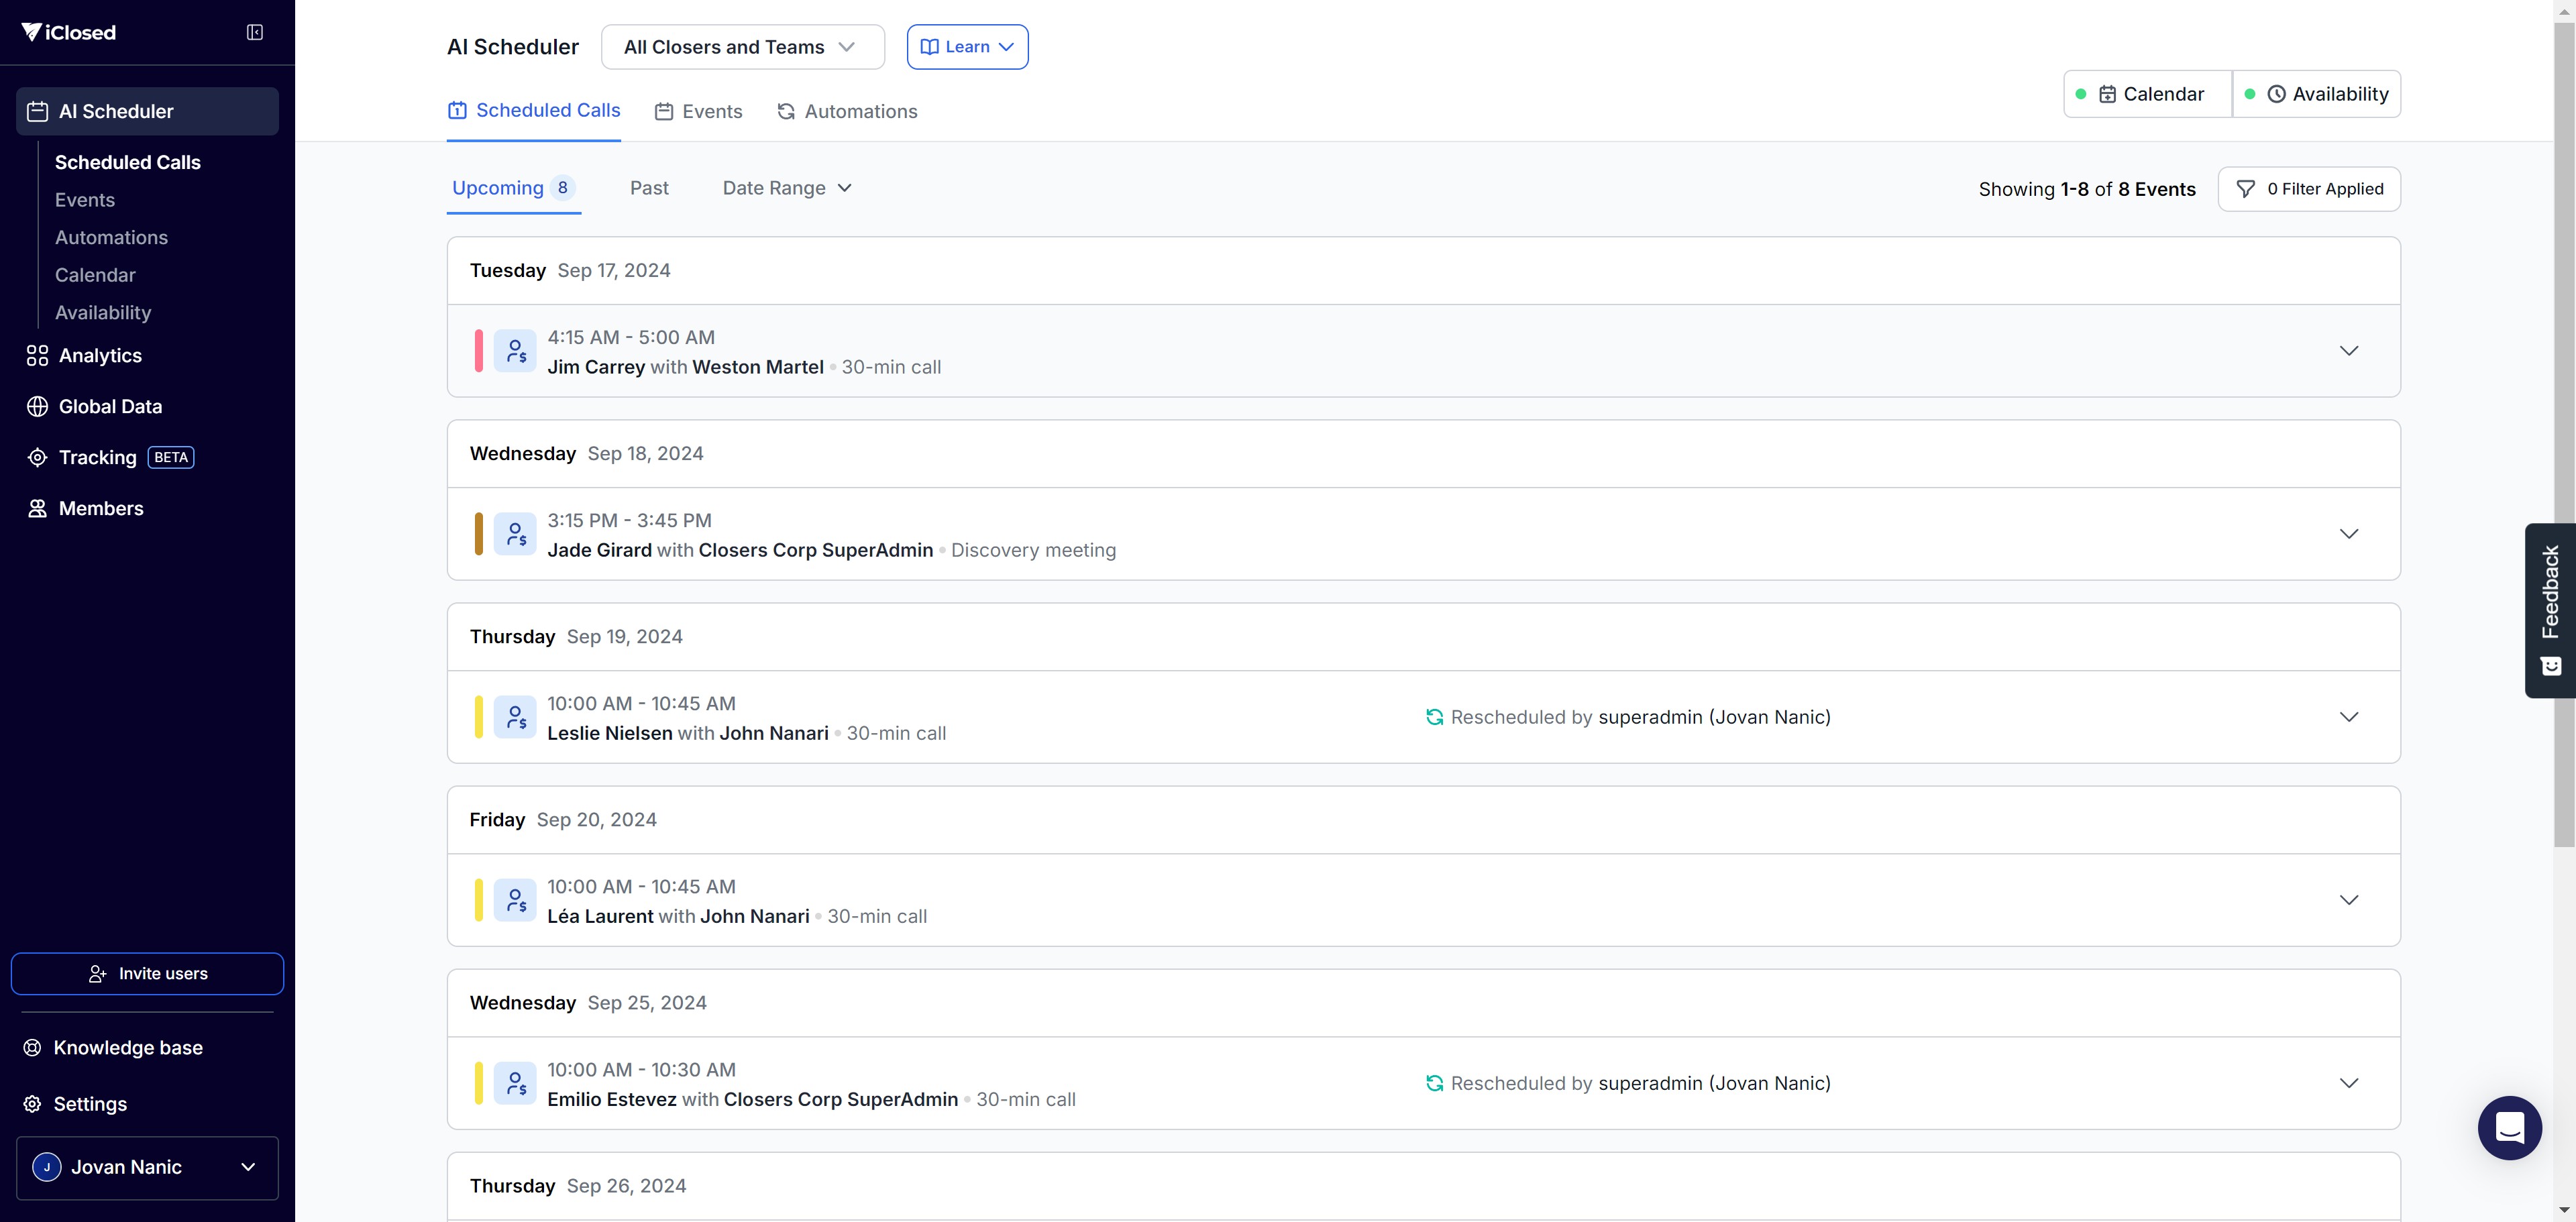This screenshot has width=2576, height=1222.
Task: Click the iClosed logo
Action: pyautogui.click(x=69, y=32)
